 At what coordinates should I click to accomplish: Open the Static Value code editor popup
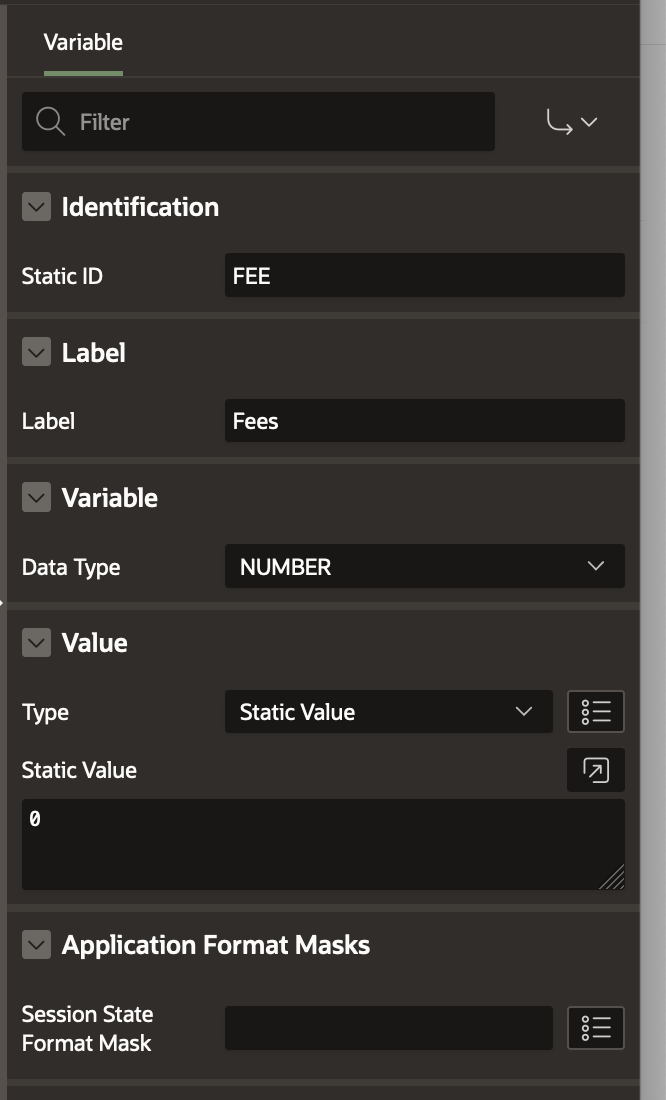tap(596, 770)
